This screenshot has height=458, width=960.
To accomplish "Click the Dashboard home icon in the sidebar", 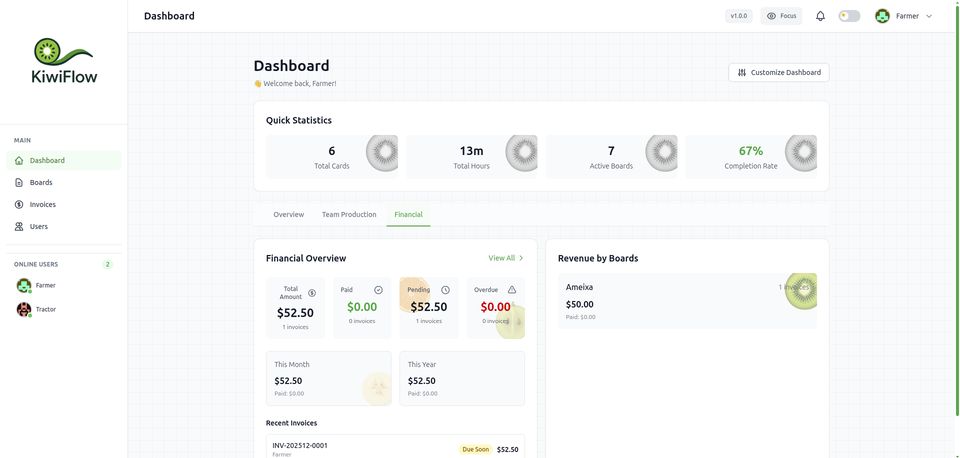I will [x=19, y=160].
